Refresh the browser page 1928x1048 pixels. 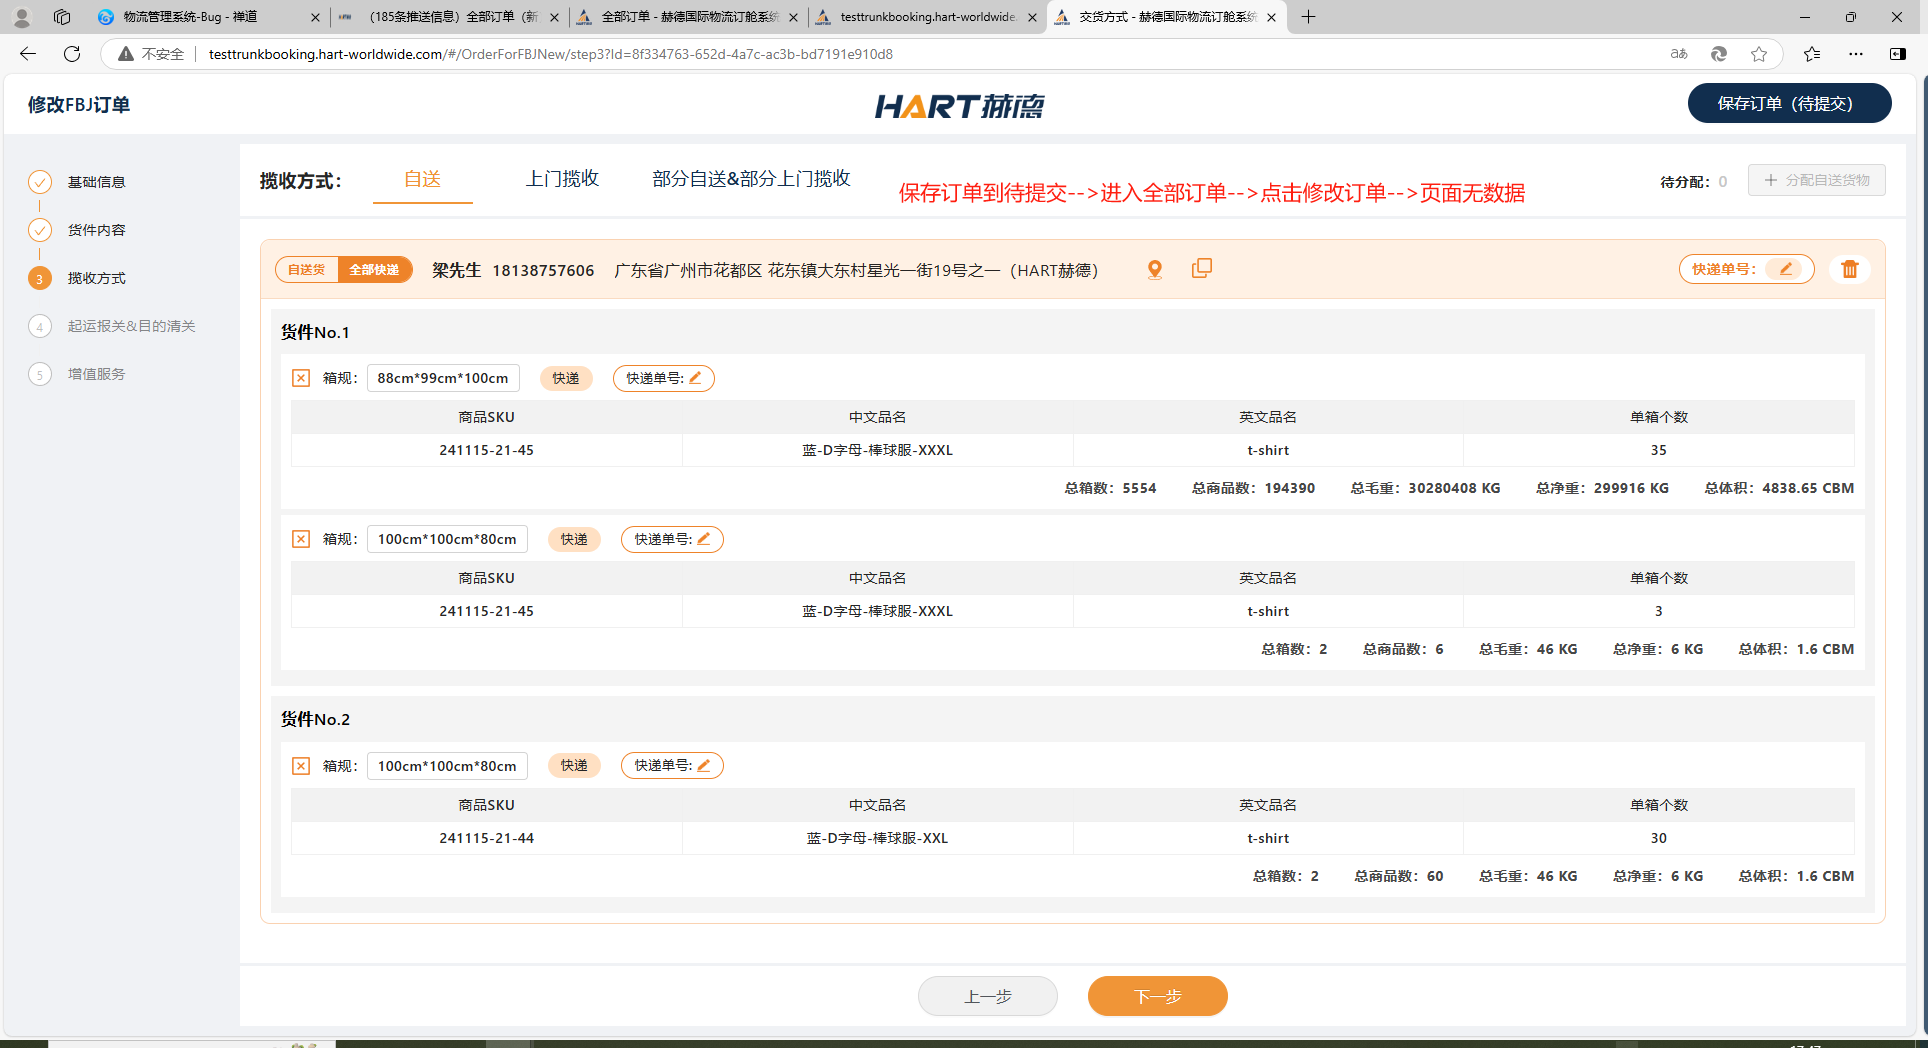click(x=72, y=54)
